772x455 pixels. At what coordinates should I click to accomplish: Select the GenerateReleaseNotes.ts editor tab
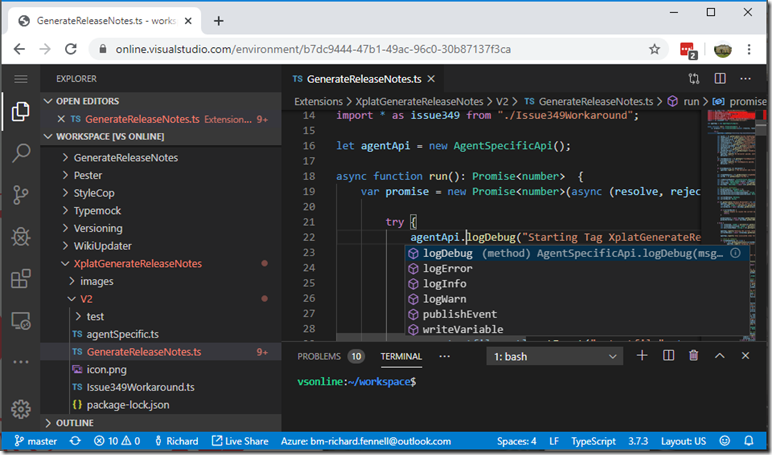click(x=364, y=79)
